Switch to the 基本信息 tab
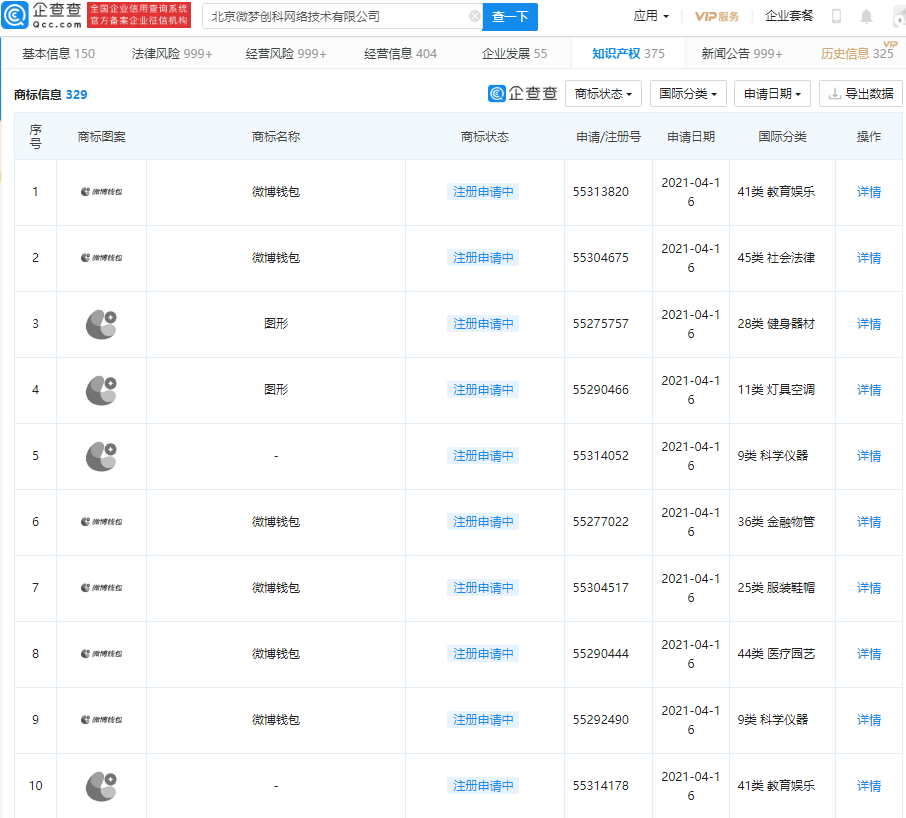The height and width of the screenshot is (818, 906). [x=58, y=54]
